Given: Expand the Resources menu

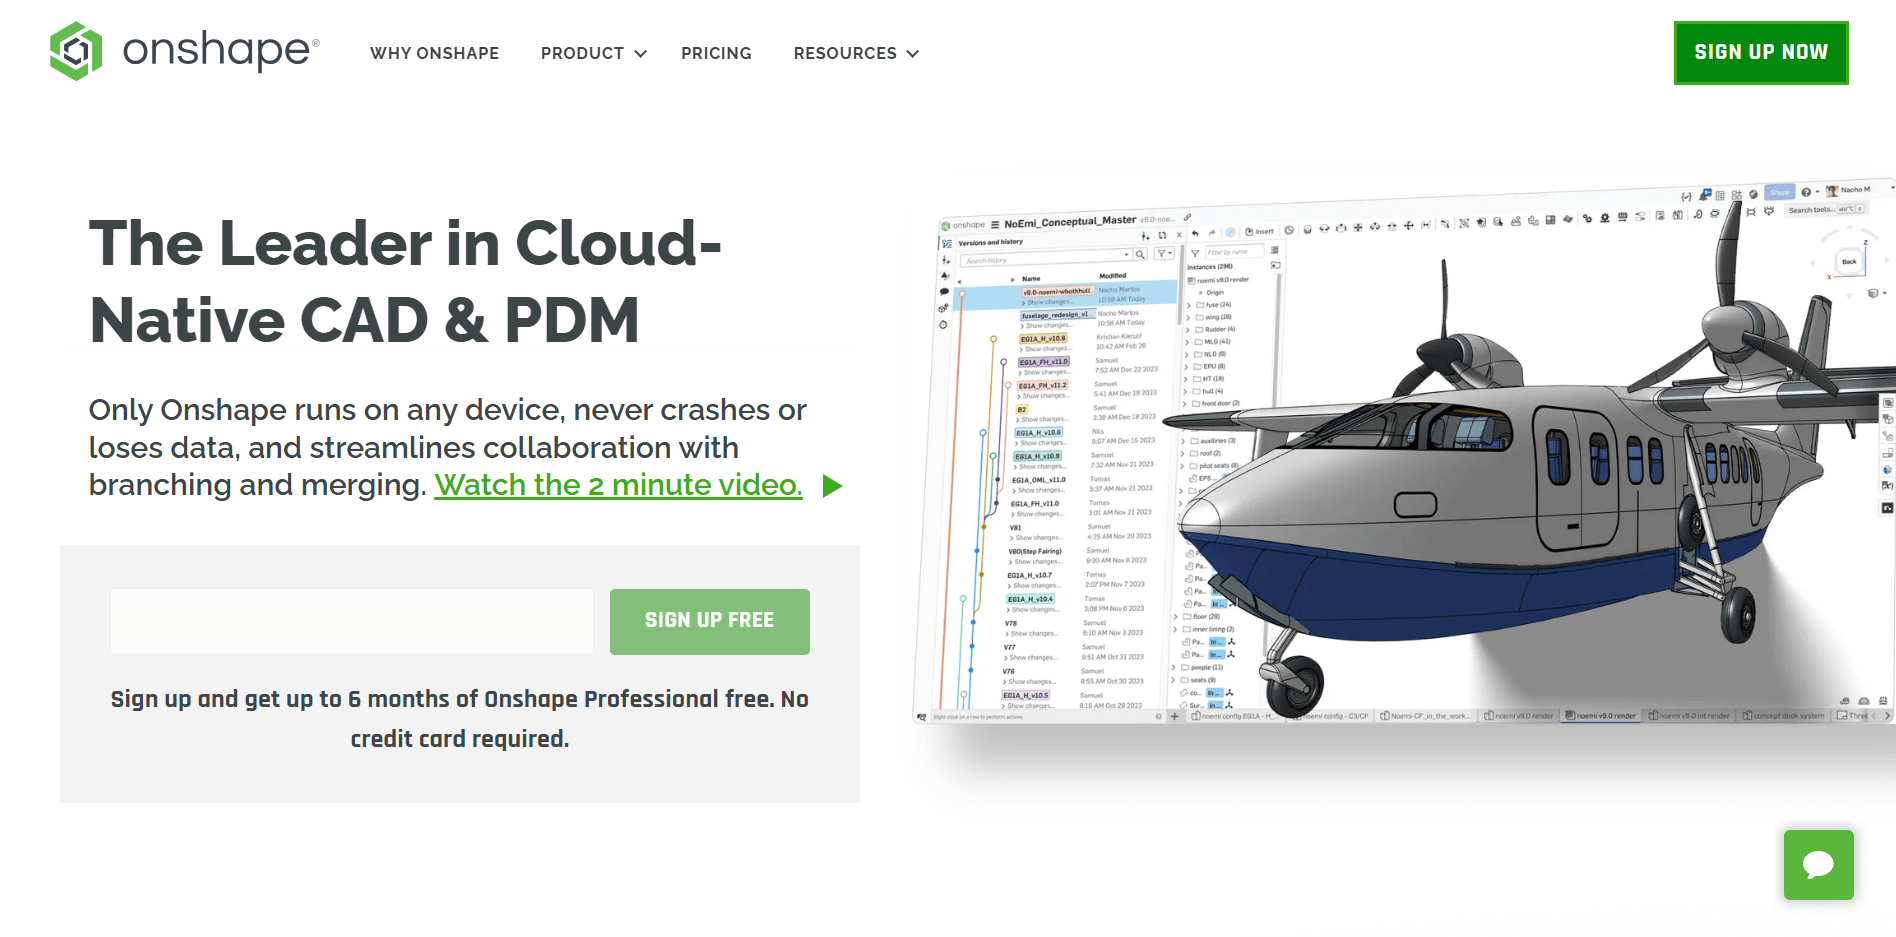Looking at the screenshot, I should coord(856,53).
